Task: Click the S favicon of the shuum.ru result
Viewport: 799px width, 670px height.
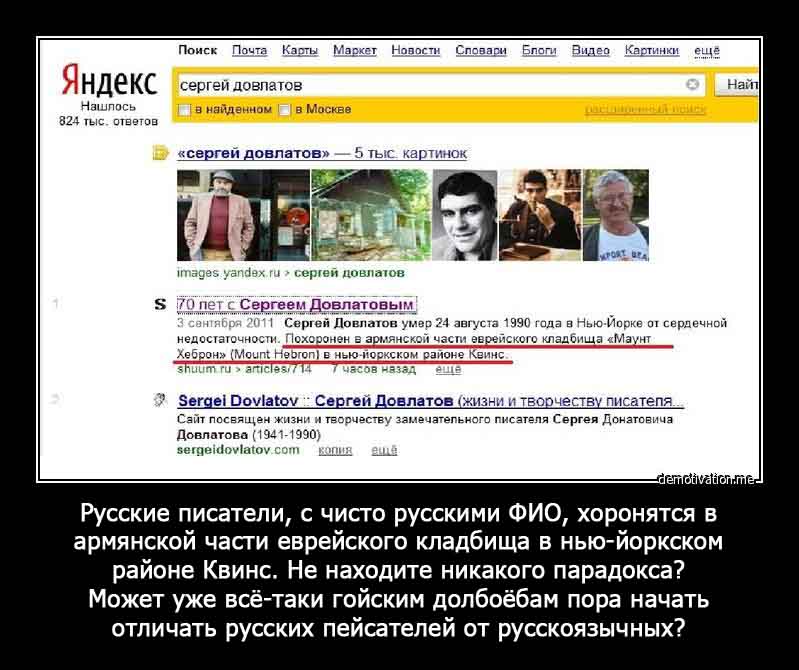Action: (x=160, y=305)
